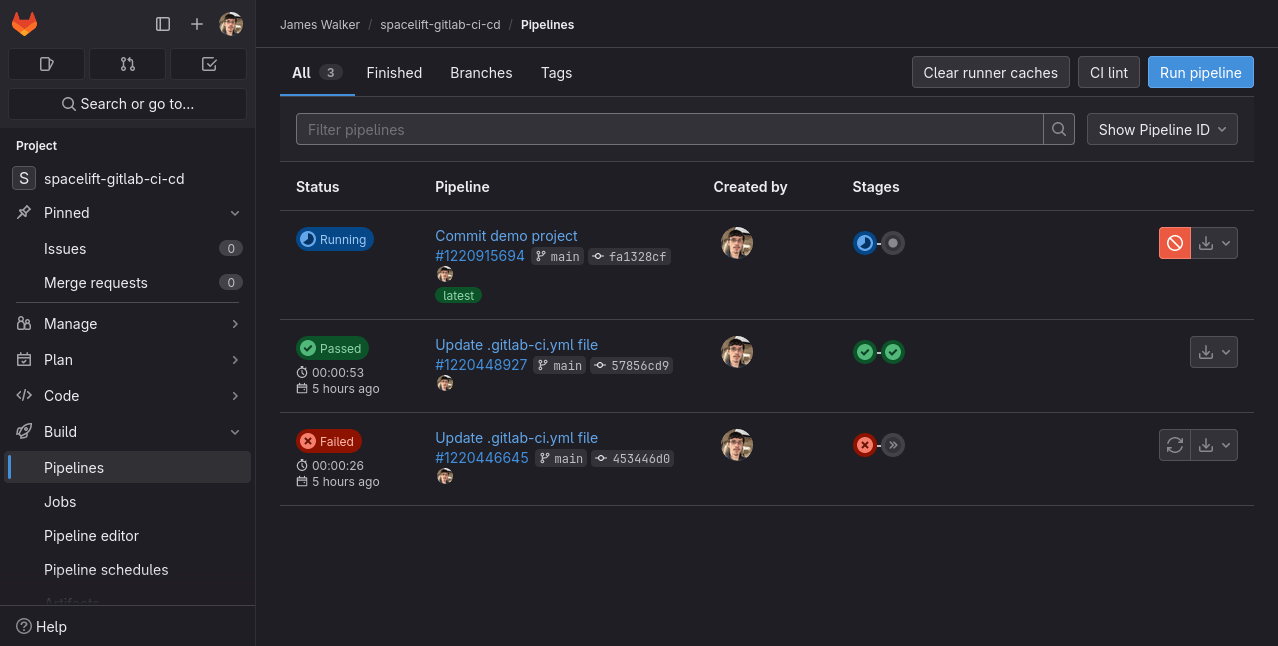Cancel the running pipeline with red stop icon
This screenshot has width=1278, height=646.
pyautogui.click(x=1174, y=242)
